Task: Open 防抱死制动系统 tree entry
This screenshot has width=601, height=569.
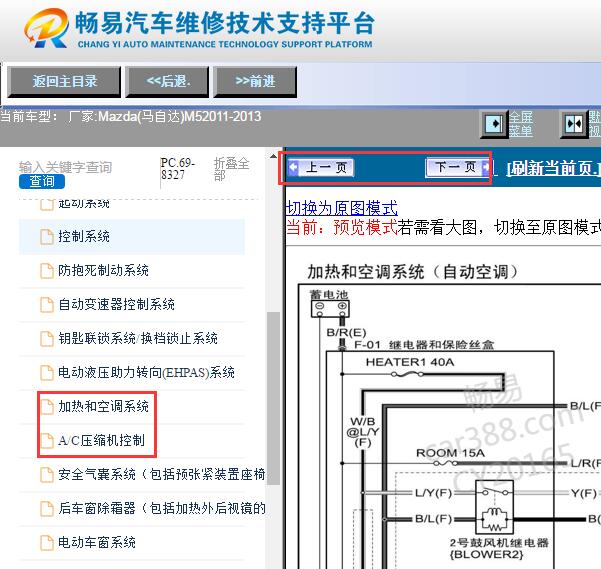Action: pyautogui.click(x=103, y=271)
